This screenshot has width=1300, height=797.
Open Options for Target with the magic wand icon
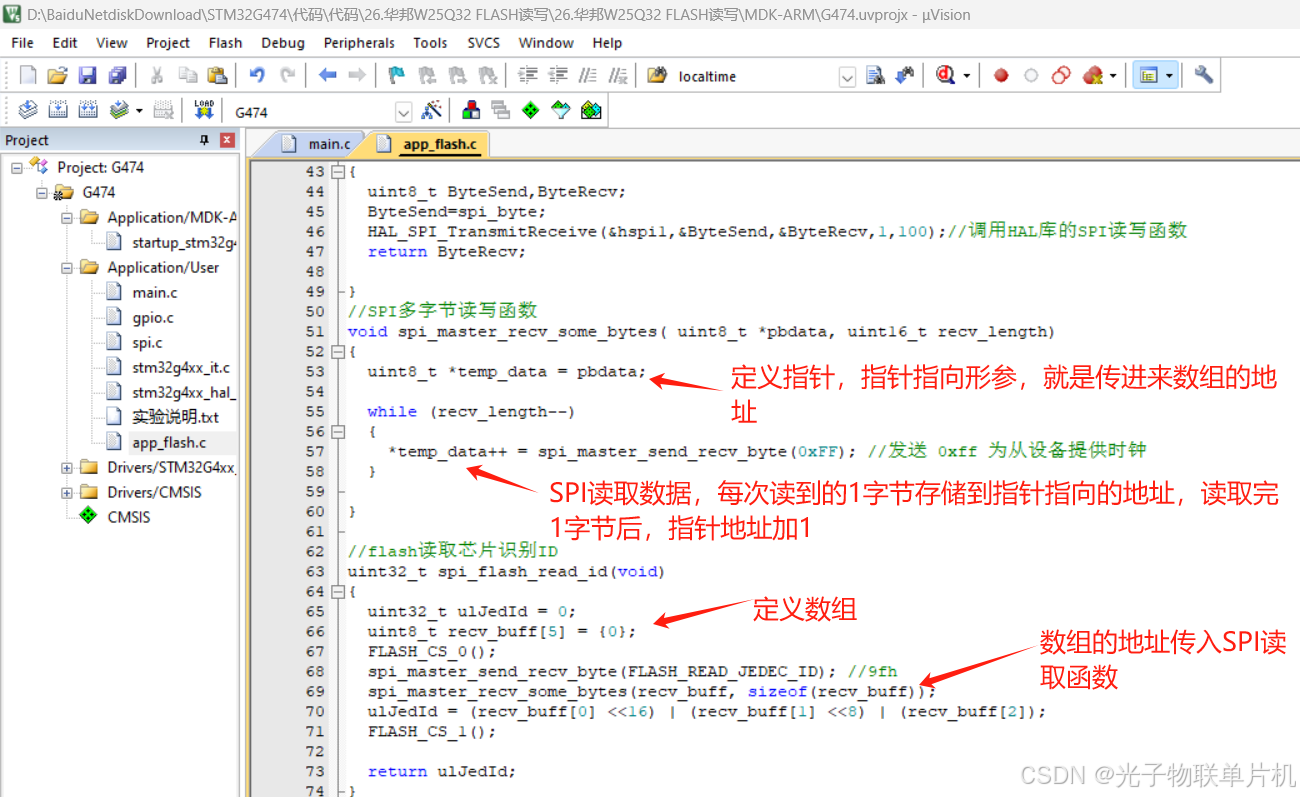click(x=432, y=111)
